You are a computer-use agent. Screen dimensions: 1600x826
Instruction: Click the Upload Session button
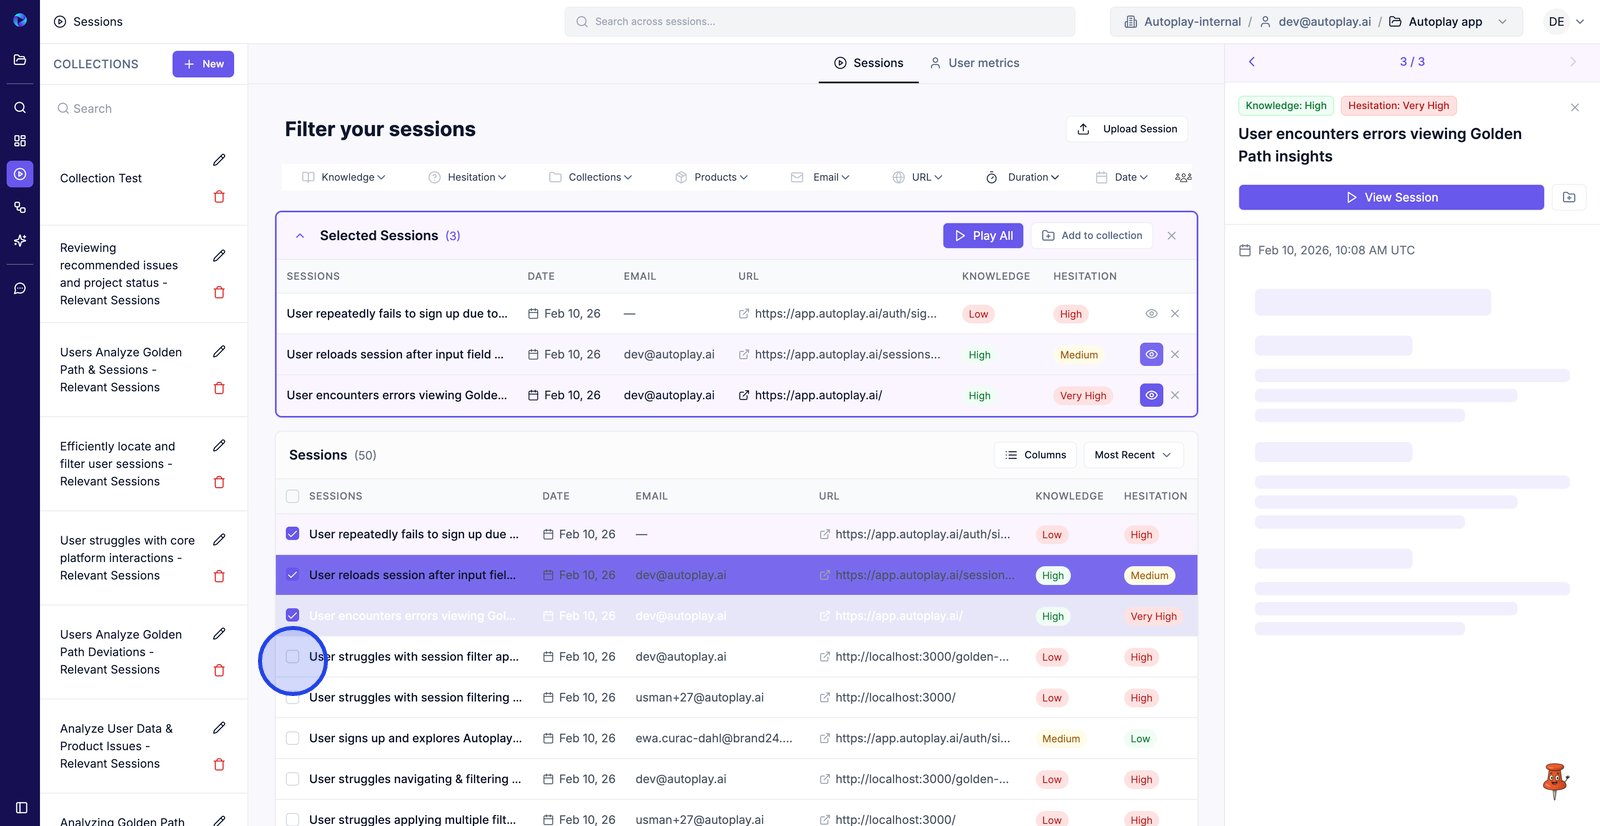click(1127, 129)
